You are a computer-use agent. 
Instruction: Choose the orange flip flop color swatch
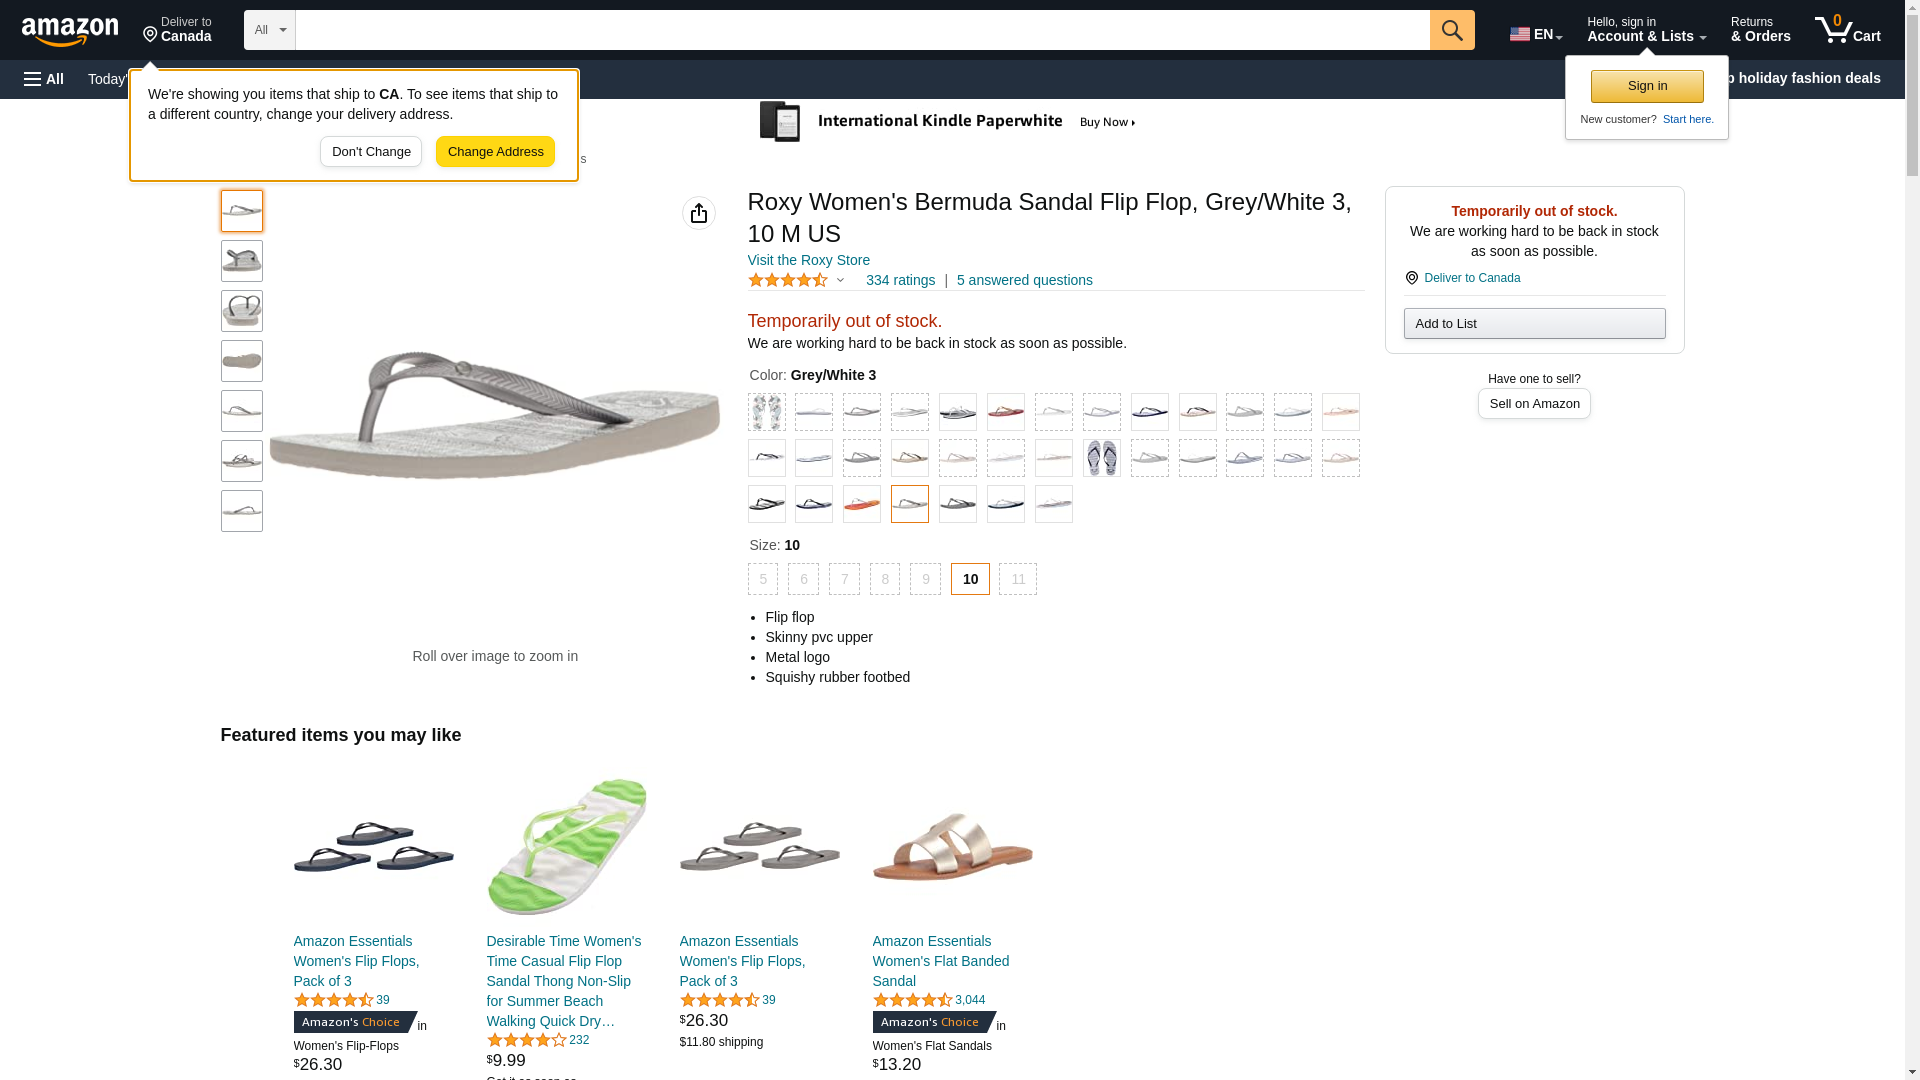(x=862, y=504)
